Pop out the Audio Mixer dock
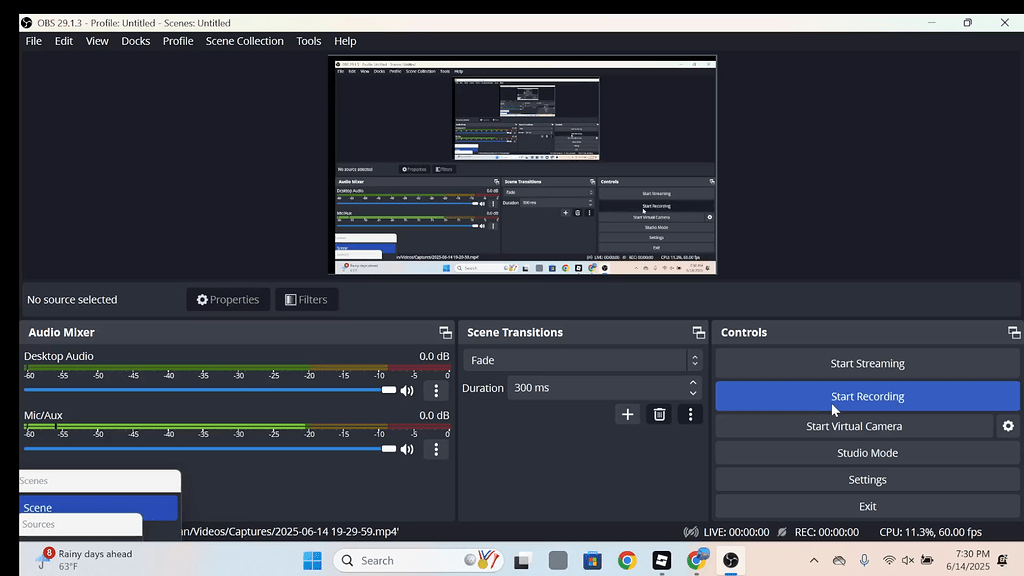Viewport: 1024px width, 576px height. [x=445, y=333]
